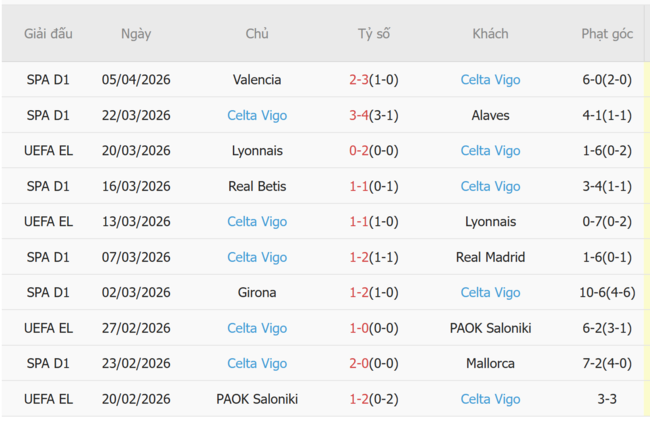The image size is (650, 426).
Task: Click the 'Giải đấu' column header
Action: [x=49, y=34]
